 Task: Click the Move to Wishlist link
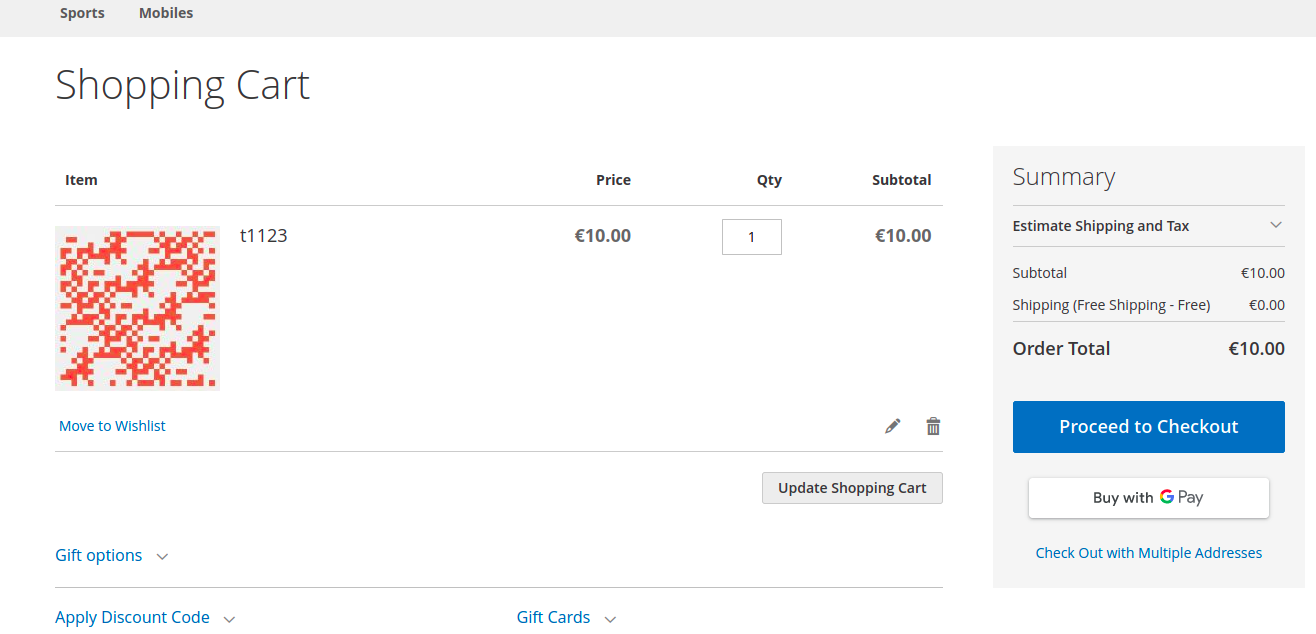pos(111,425)
